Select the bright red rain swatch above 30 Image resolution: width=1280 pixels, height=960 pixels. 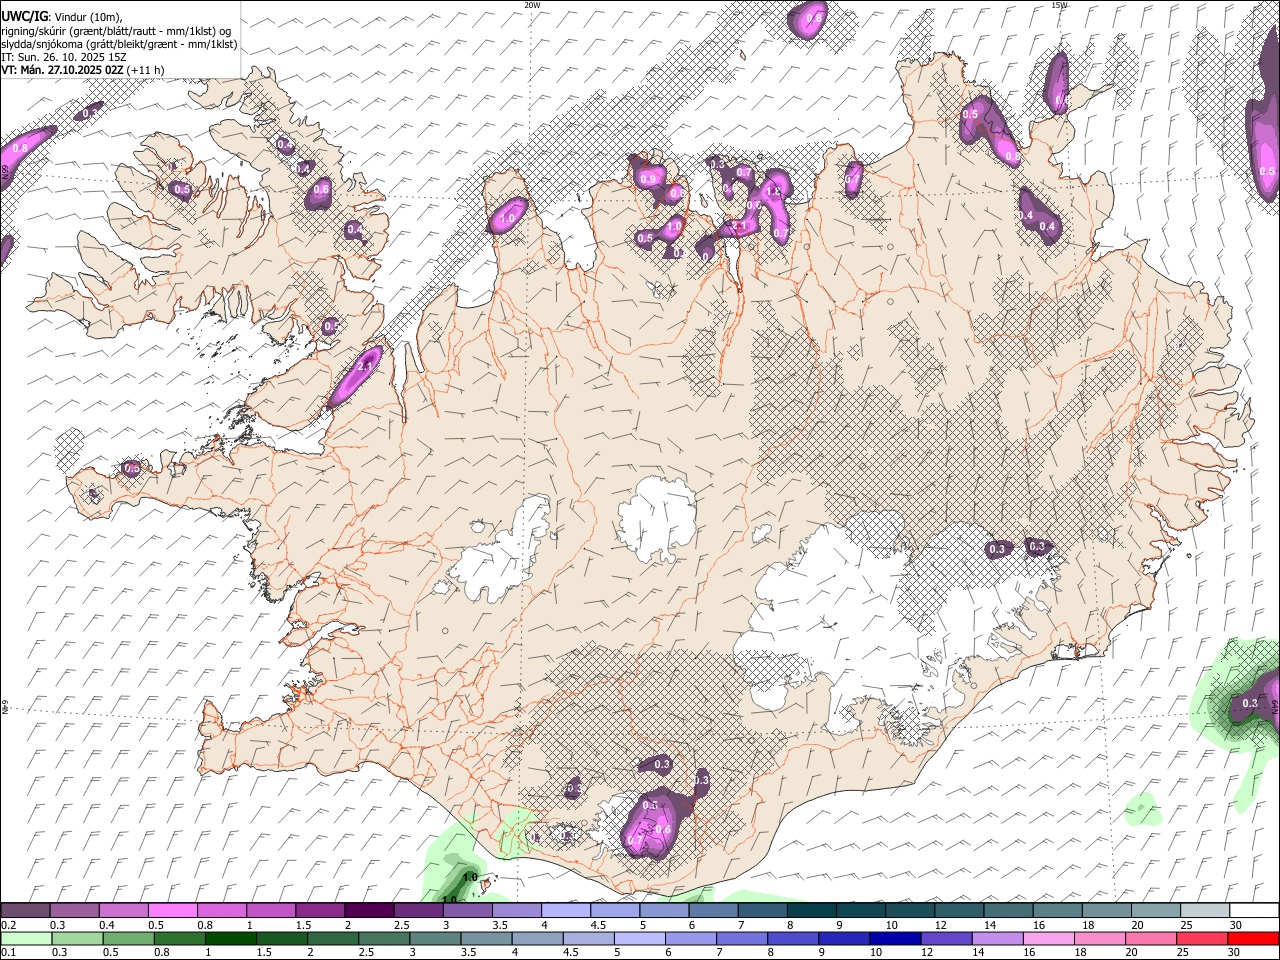(1253, 938)
